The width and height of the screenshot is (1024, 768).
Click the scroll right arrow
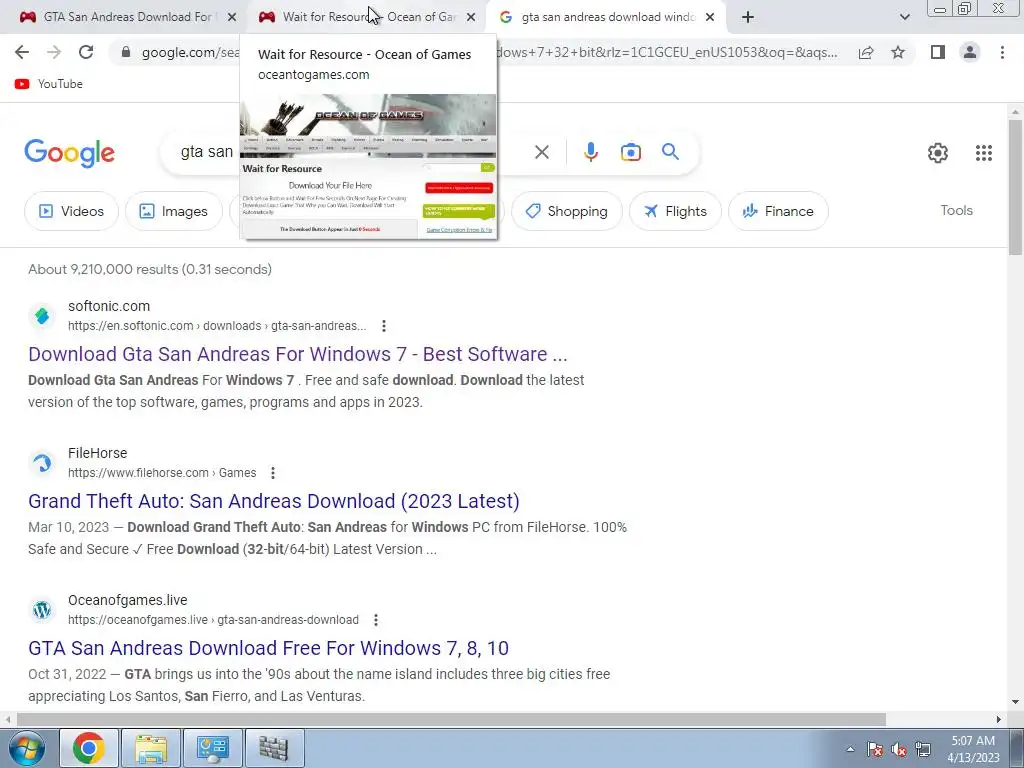coord(999,719)
